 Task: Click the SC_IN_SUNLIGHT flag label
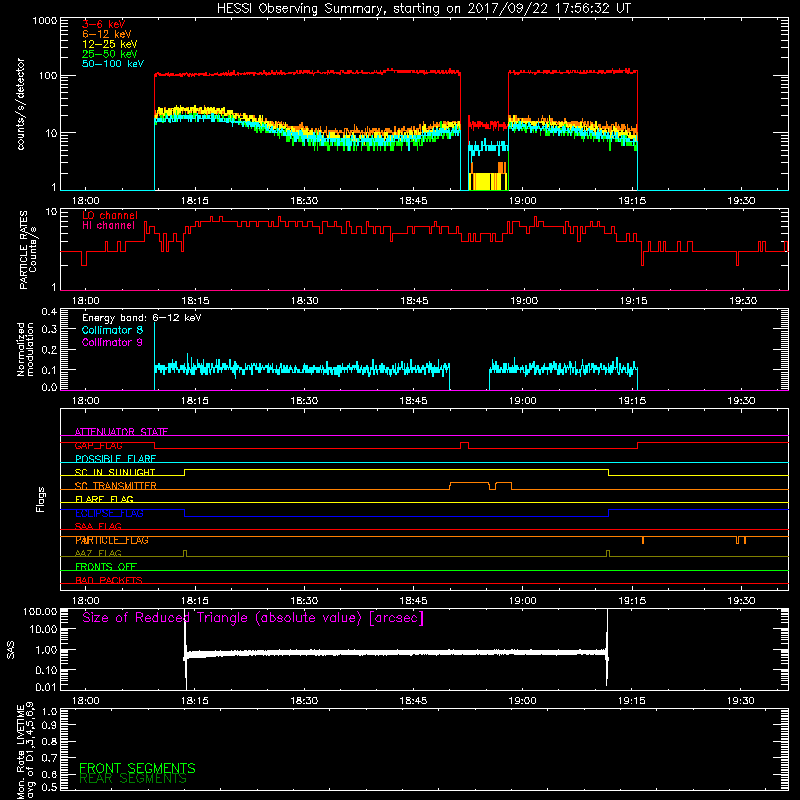click(115, 472)
